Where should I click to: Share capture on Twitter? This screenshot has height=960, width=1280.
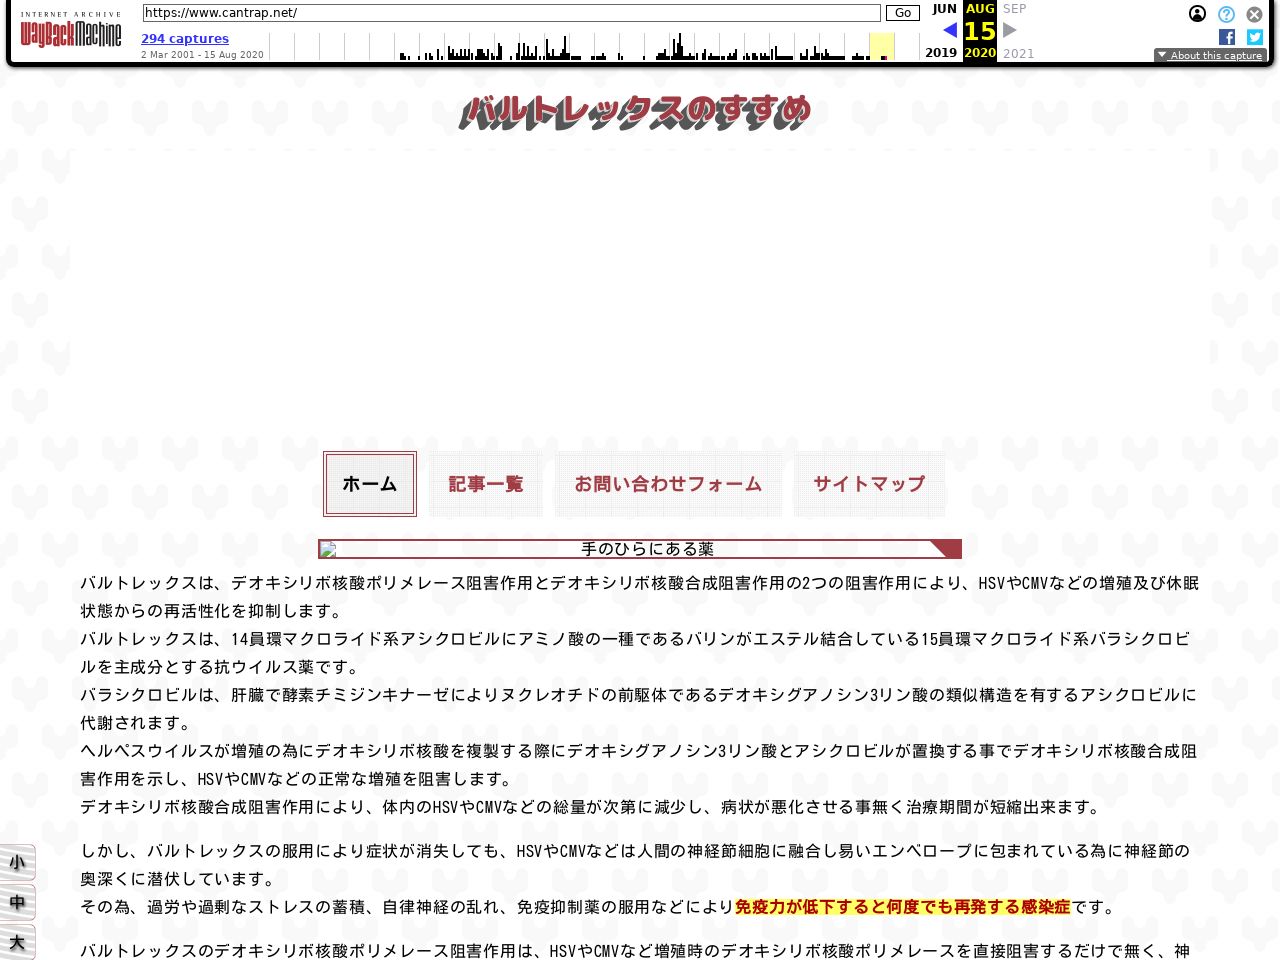[1254, 37]
